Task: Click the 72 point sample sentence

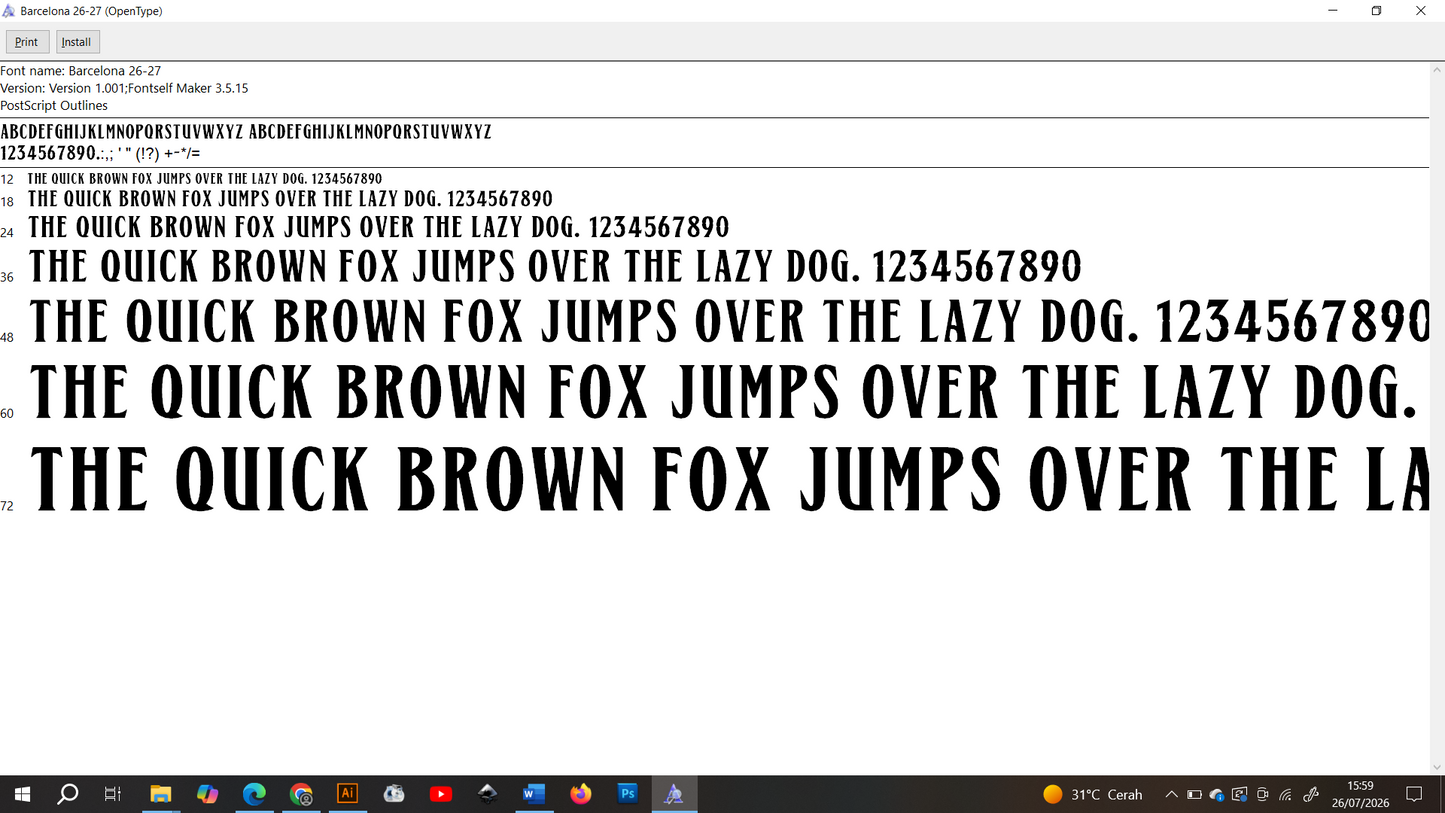Action: click(x=730, y=479)
